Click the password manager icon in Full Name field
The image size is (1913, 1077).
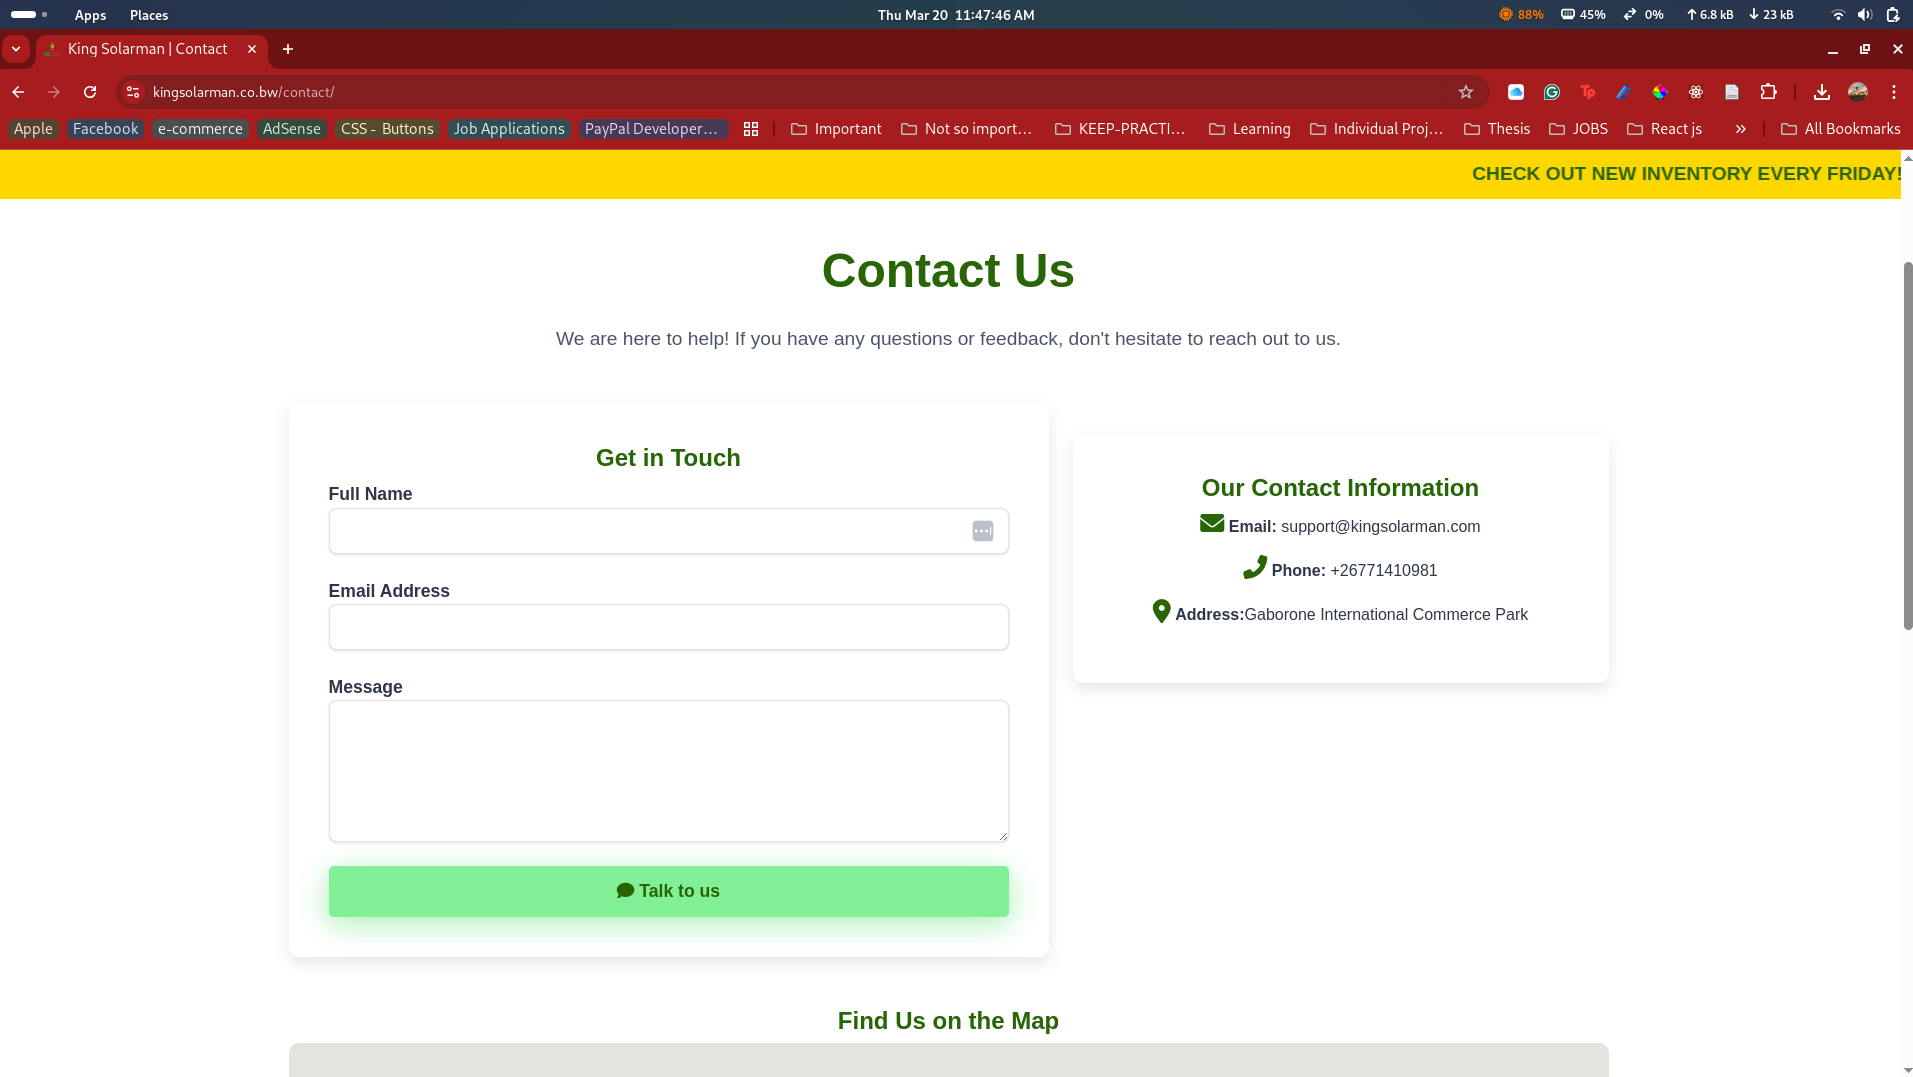click(982, 531)
